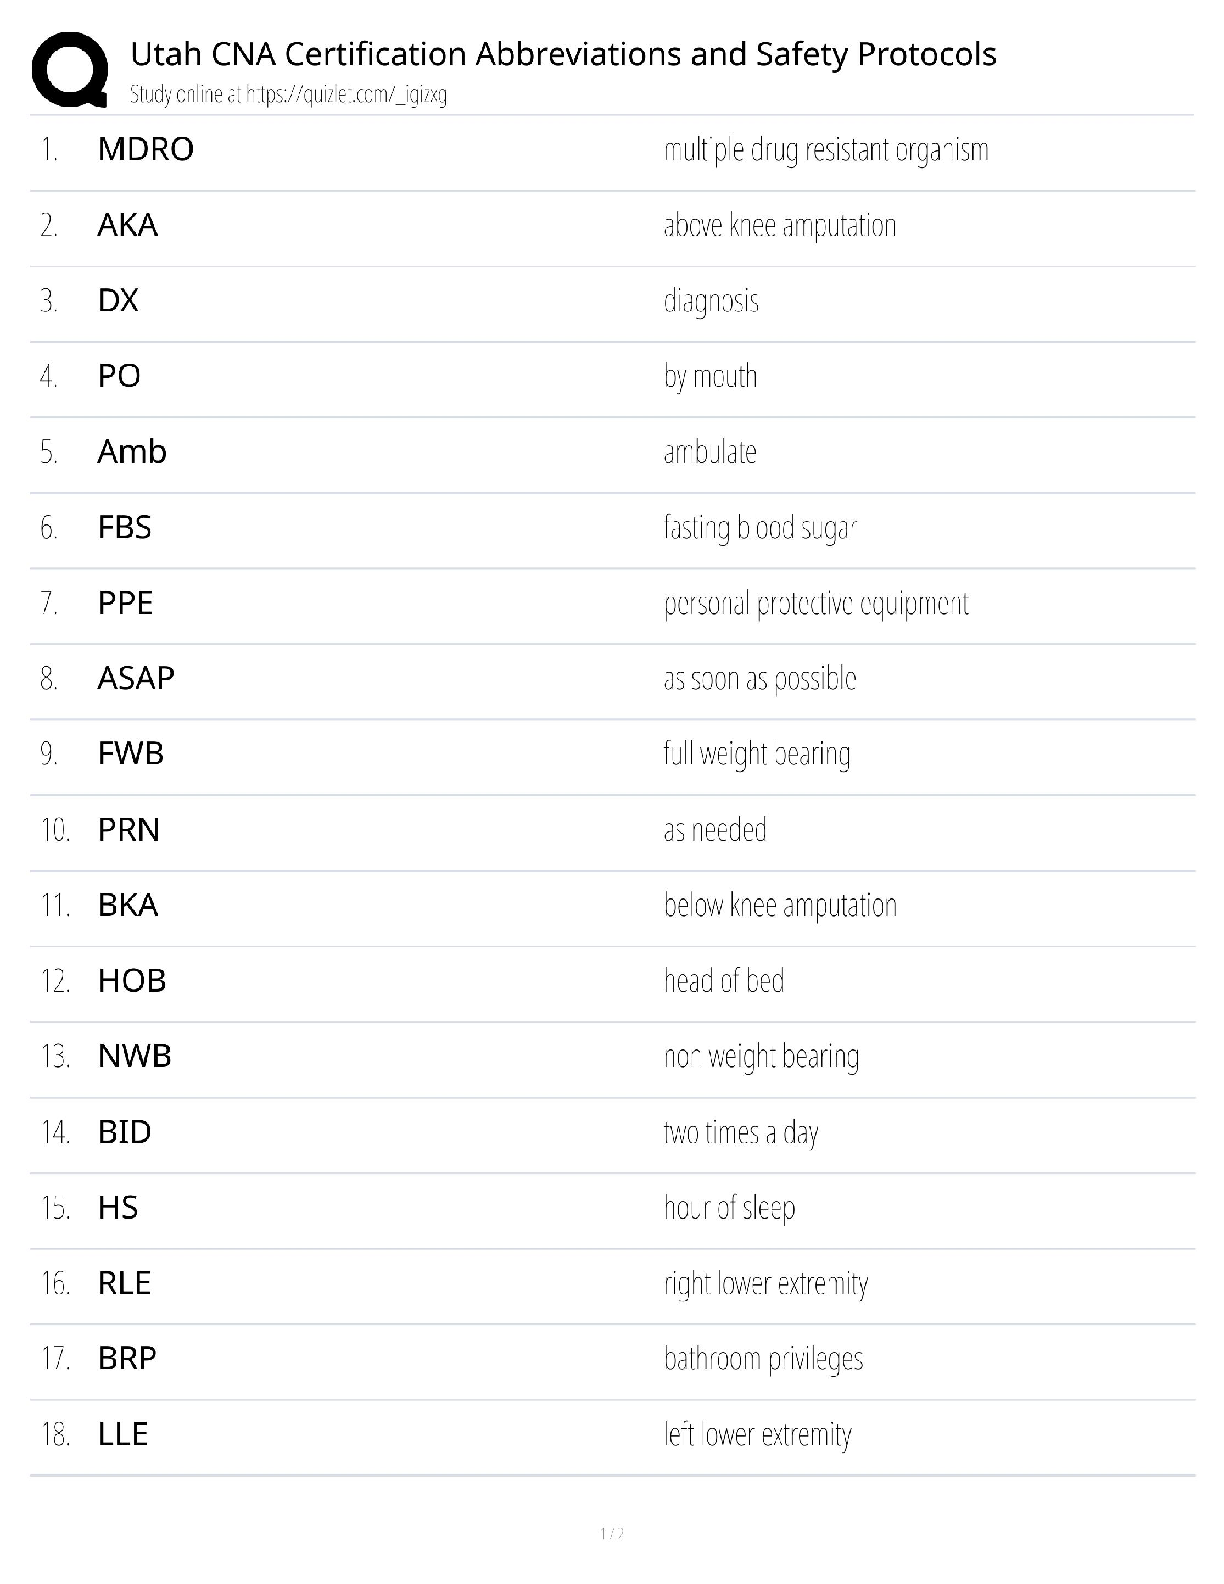Open the quizlet.com study link
1224x1584 pixels.
click(345, 95)
